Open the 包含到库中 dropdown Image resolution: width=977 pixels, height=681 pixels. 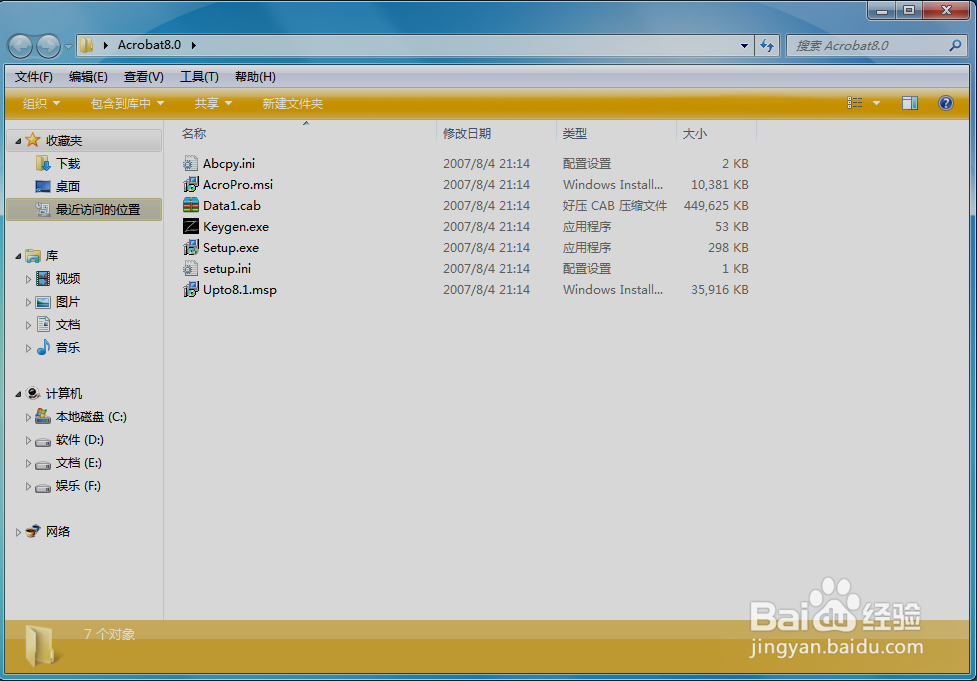pyautogui.click(x=127, y=103)
